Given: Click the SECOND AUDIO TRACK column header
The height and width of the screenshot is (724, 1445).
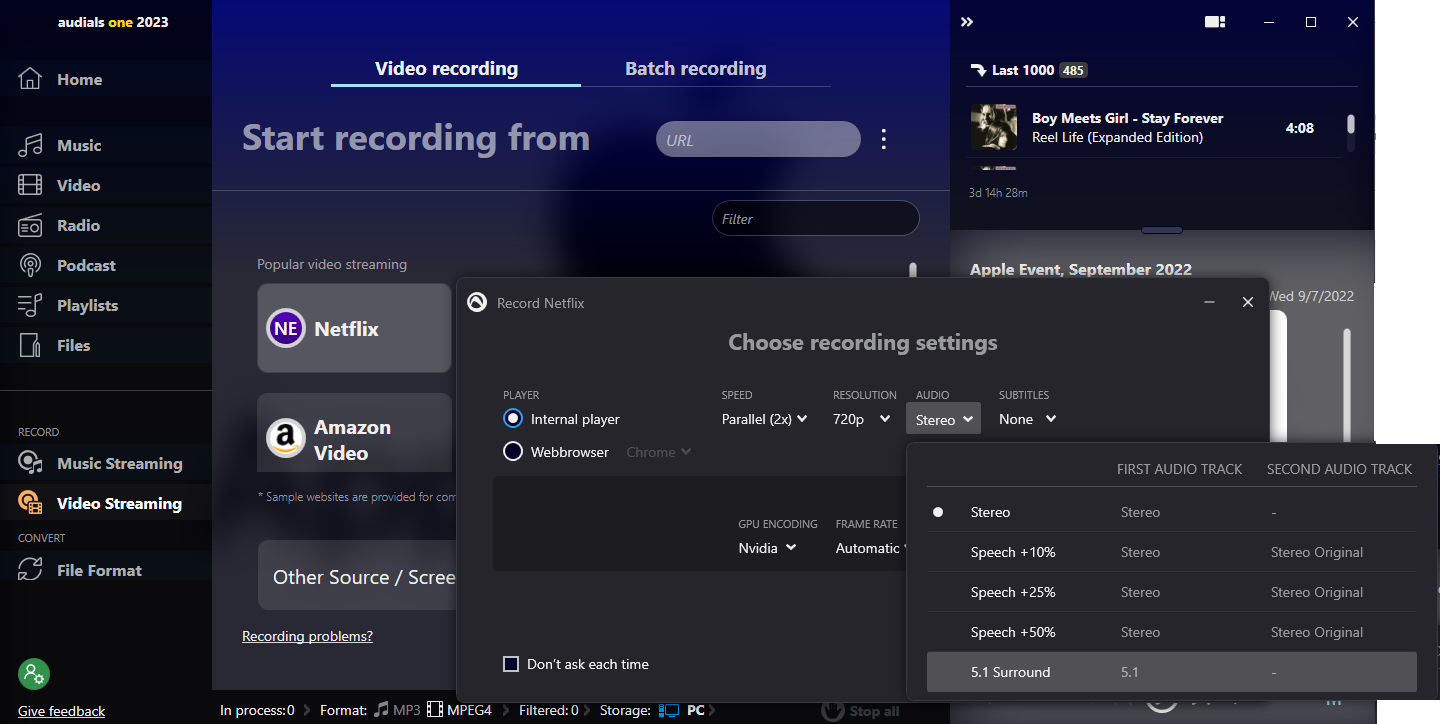Looking at the screenshot, I should point(1339,468).
